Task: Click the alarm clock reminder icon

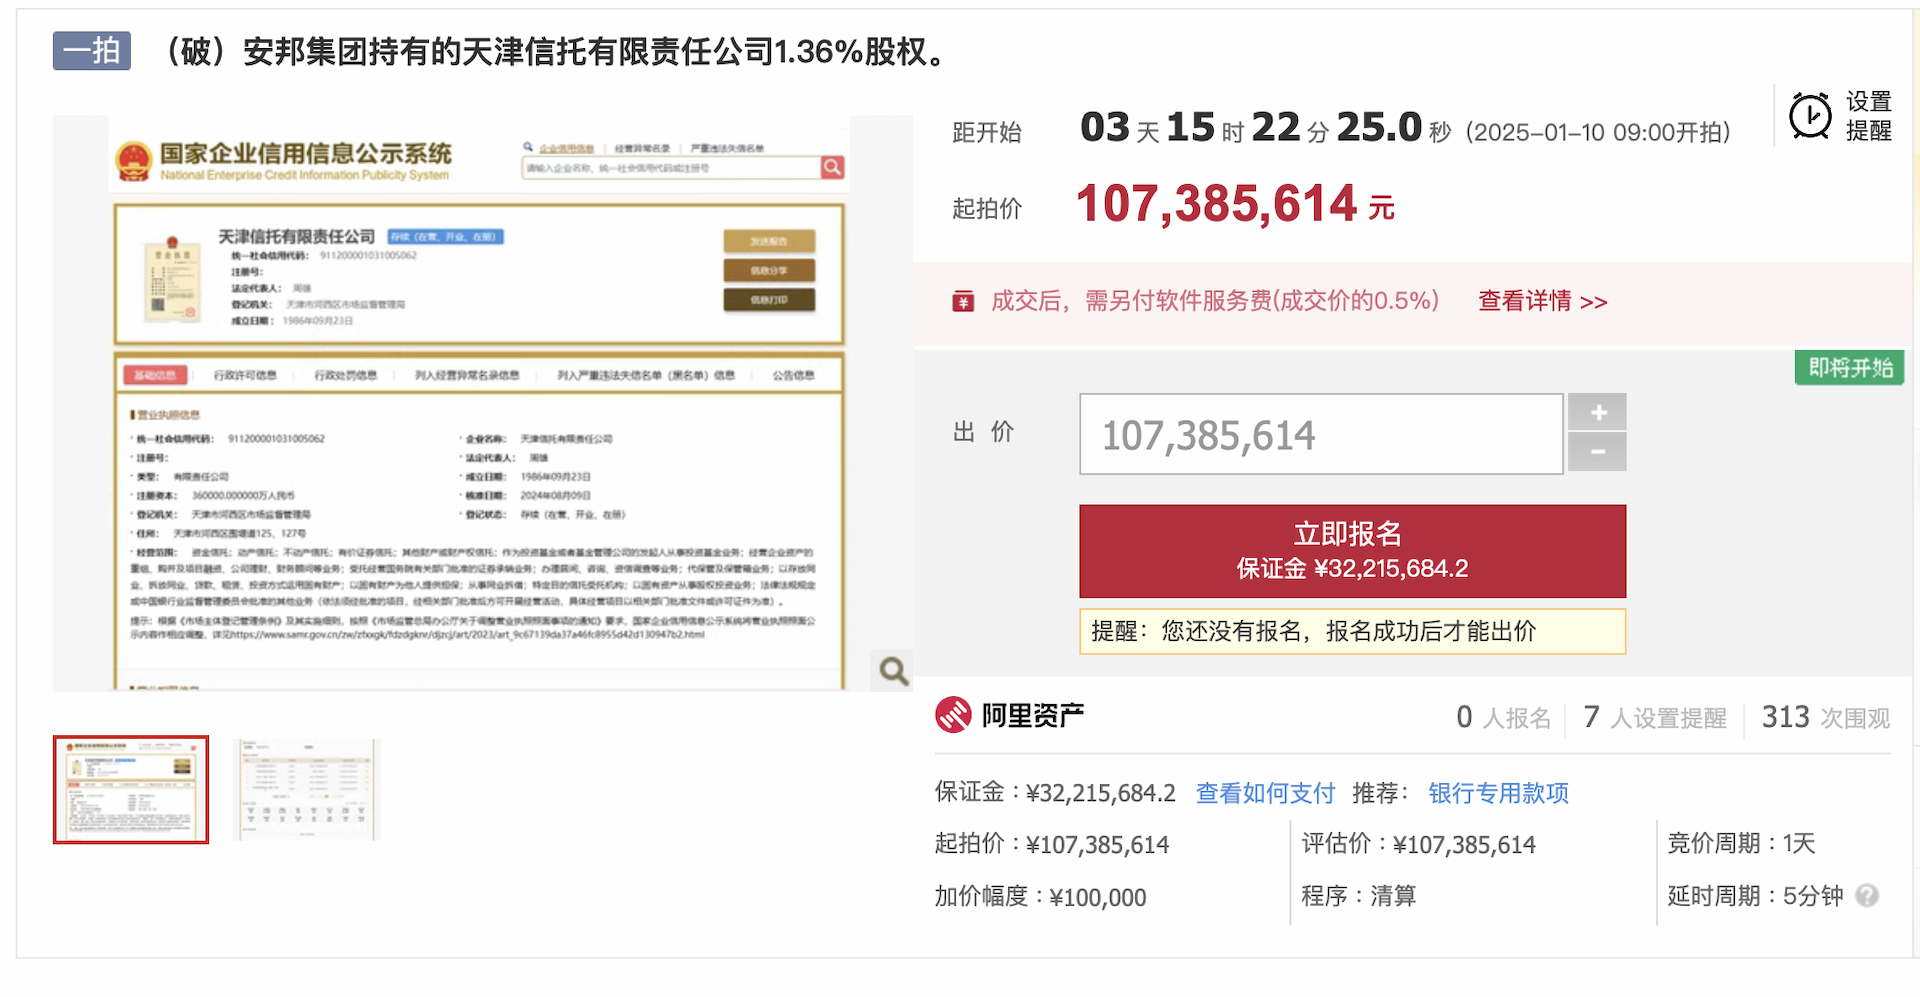Action: pyautogui.click(x=1809, y=116)
